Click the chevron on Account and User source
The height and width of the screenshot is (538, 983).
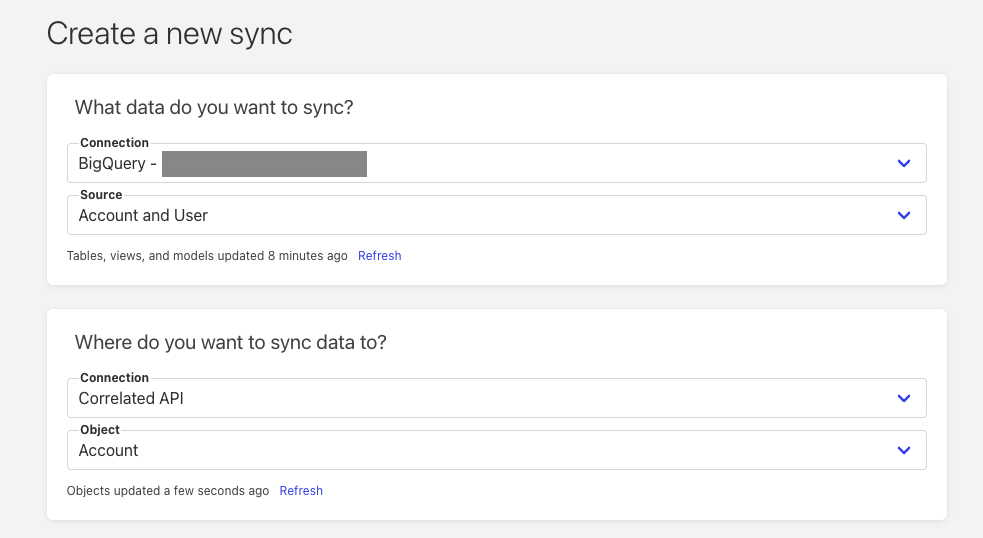(x=904, y=215)
